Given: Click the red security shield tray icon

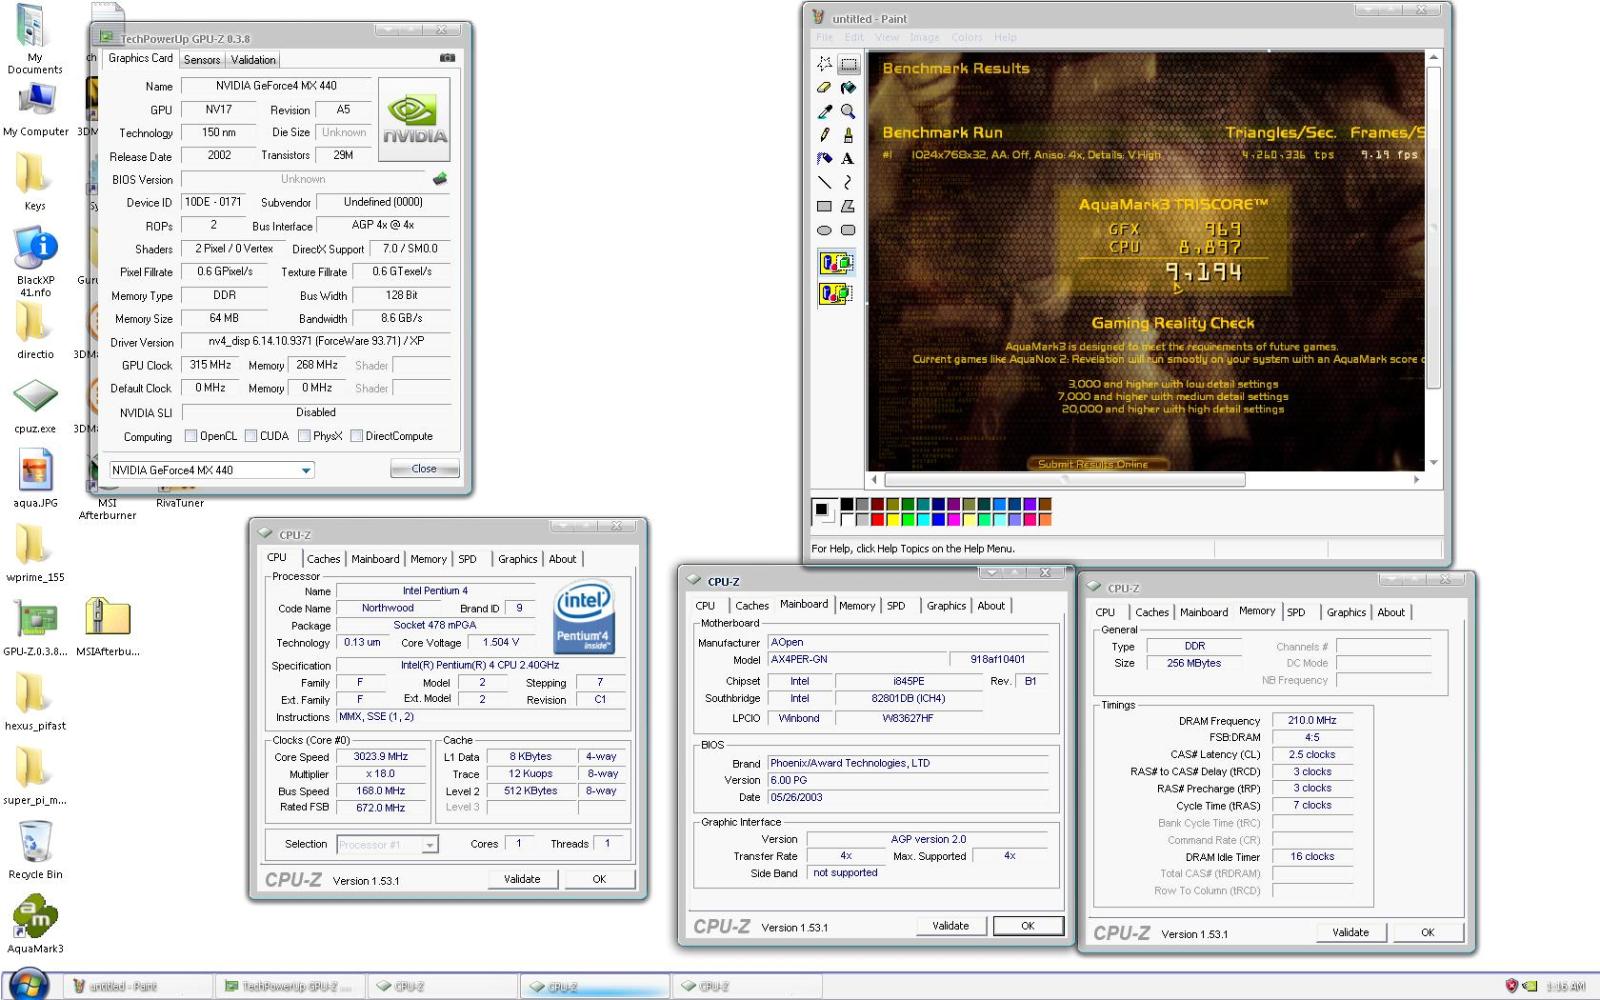Looking at the screenshot, I should click(x=1512, y=986).
